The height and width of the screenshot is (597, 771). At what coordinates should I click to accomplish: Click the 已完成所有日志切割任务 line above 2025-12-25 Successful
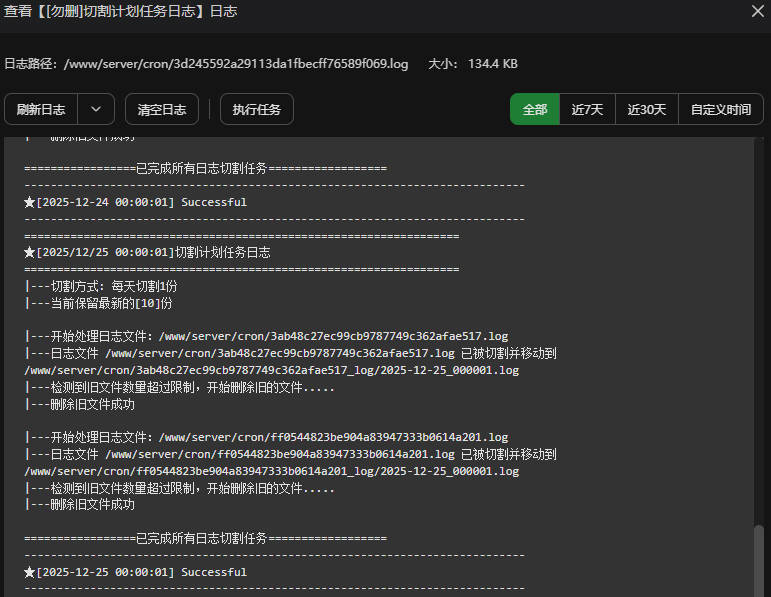click(x=206, y=538)
